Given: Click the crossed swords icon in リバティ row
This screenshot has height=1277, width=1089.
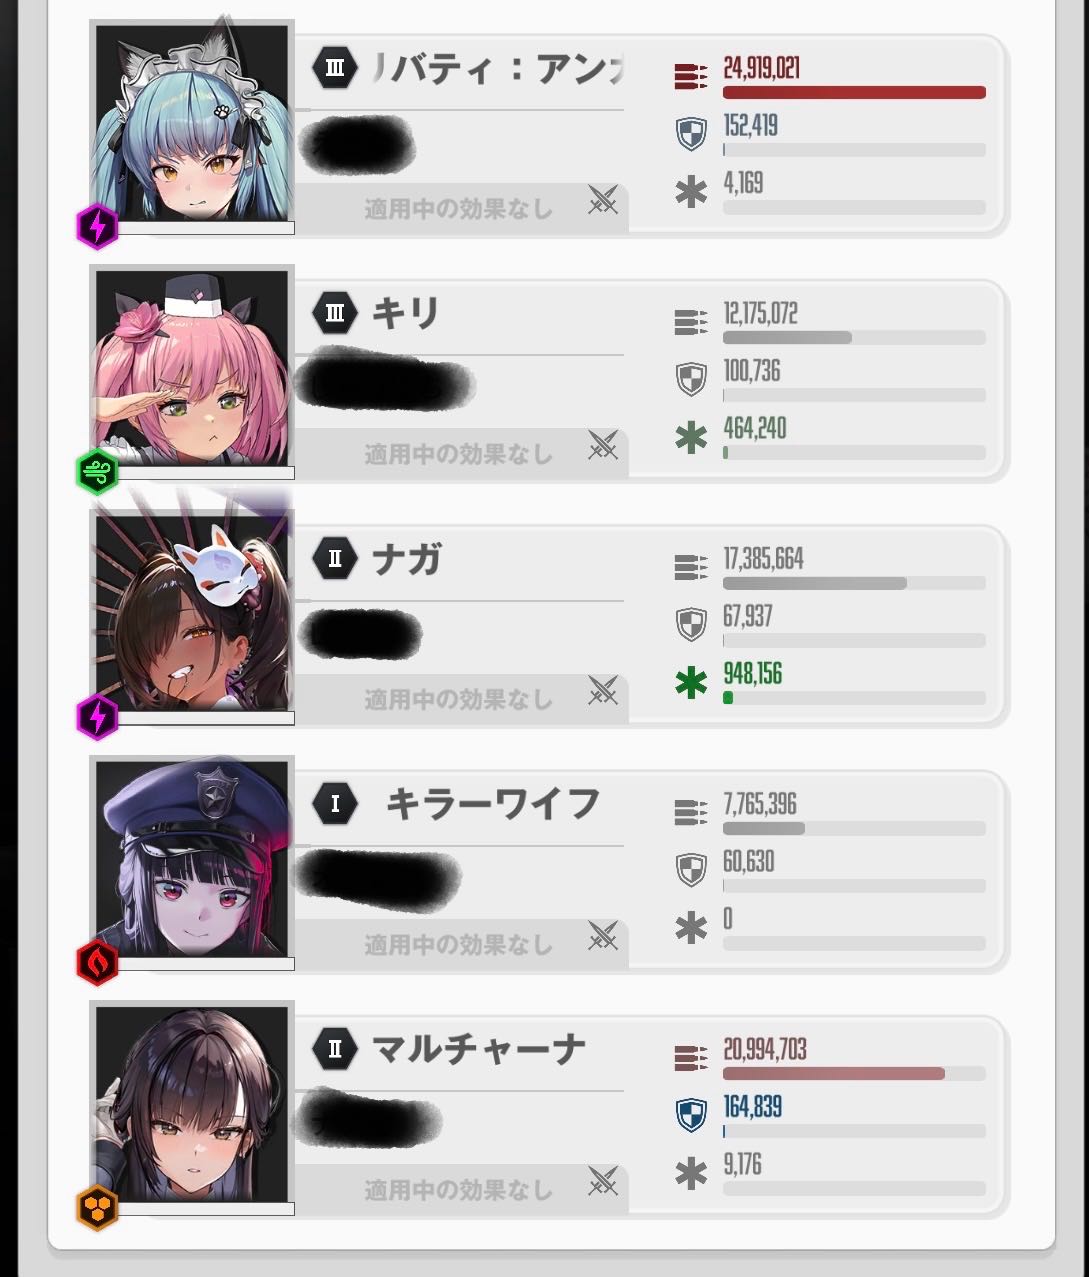Looking at the screenshot, I should point(602,200).
